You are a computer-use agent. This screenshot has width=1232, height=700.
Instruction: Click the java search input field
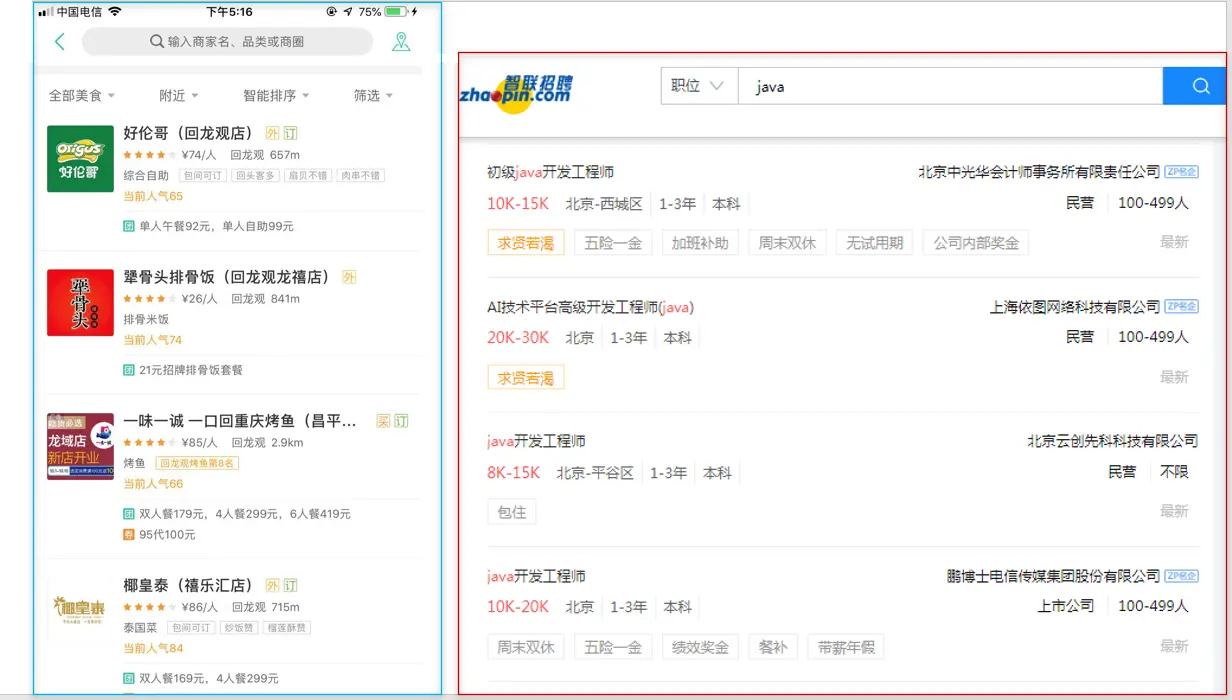950,87
